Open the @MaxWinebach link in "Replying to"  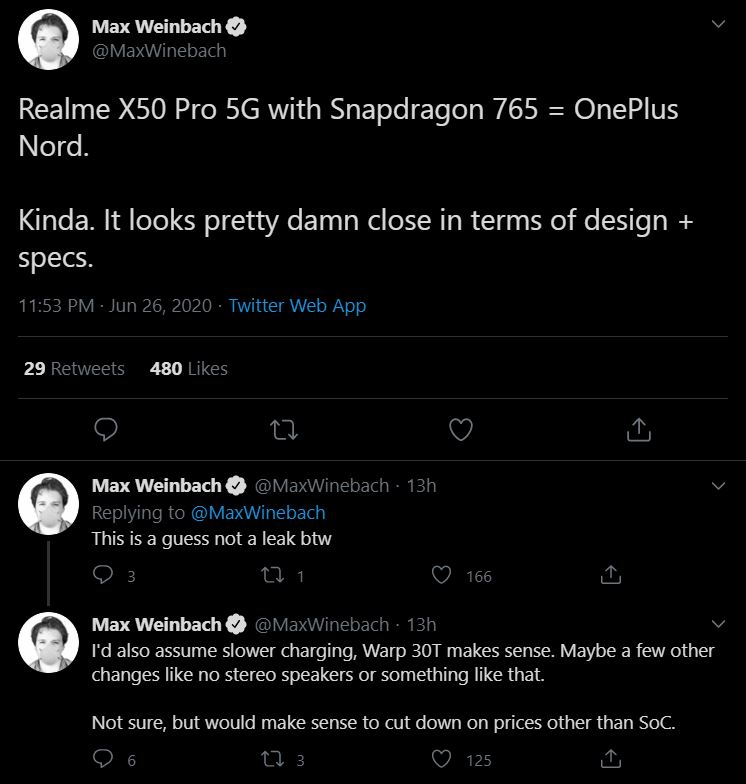tap(258, 512)
